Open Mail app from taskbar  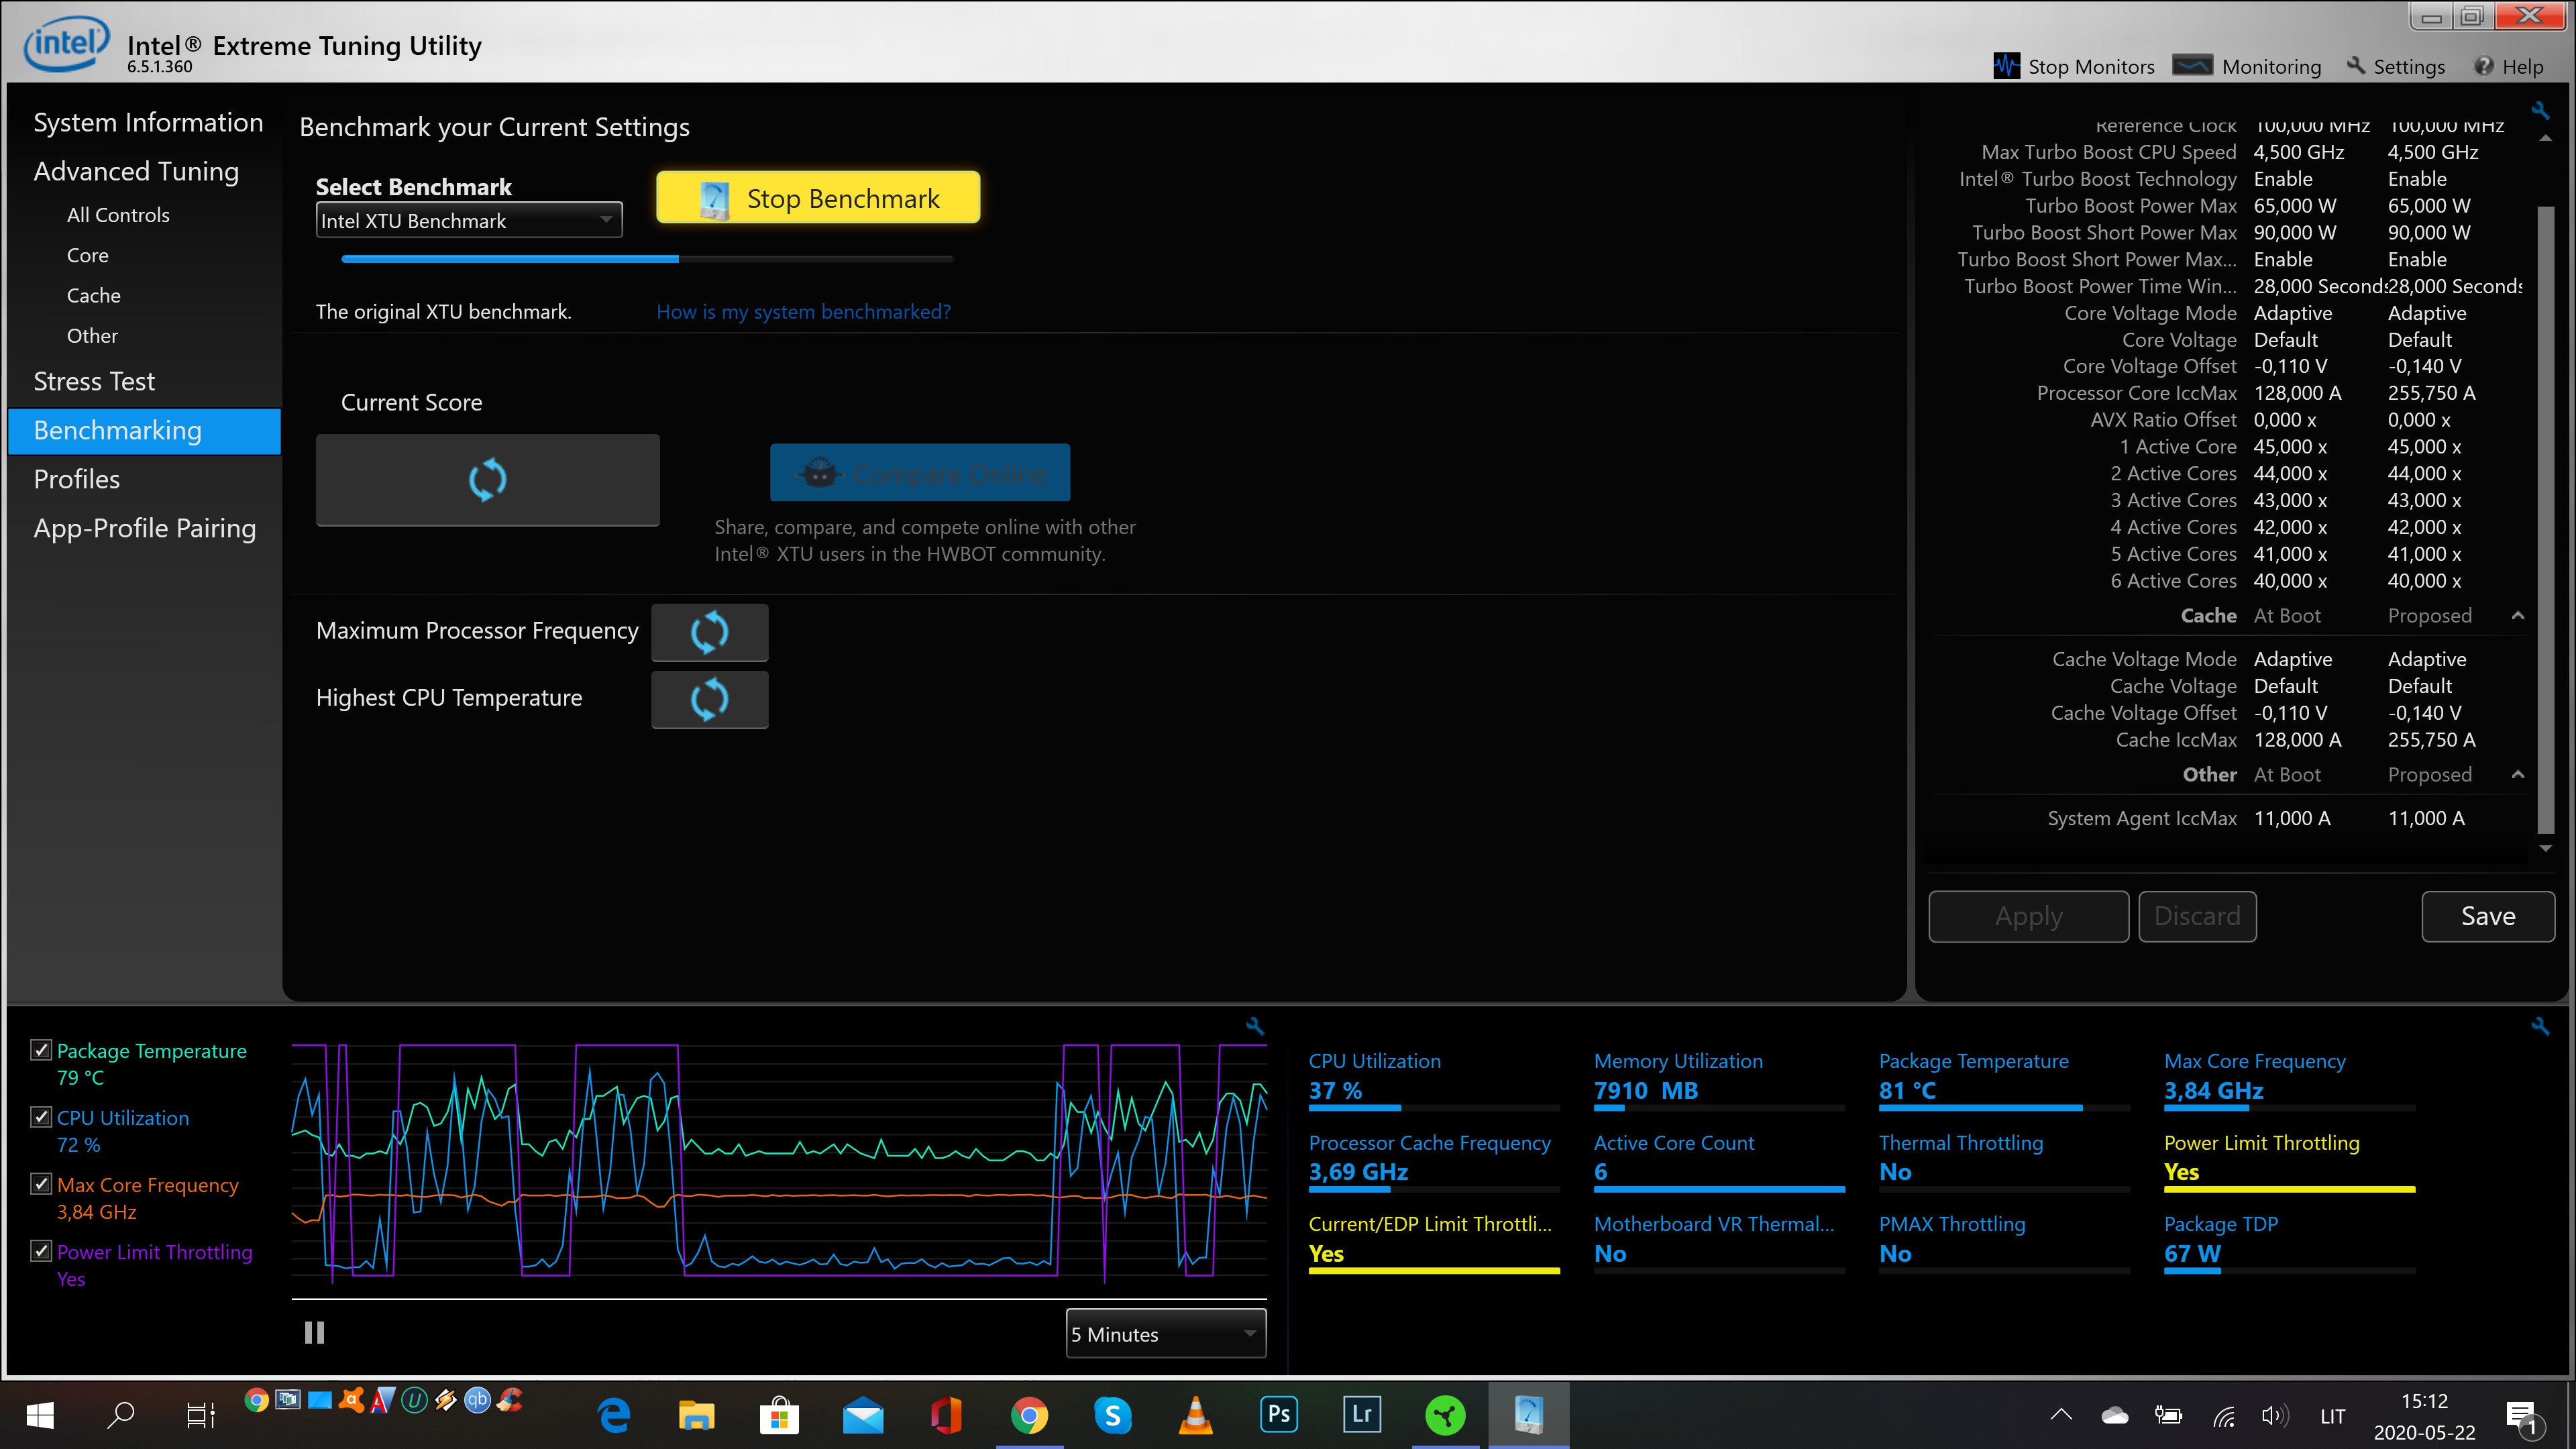tap(862, 1416)
